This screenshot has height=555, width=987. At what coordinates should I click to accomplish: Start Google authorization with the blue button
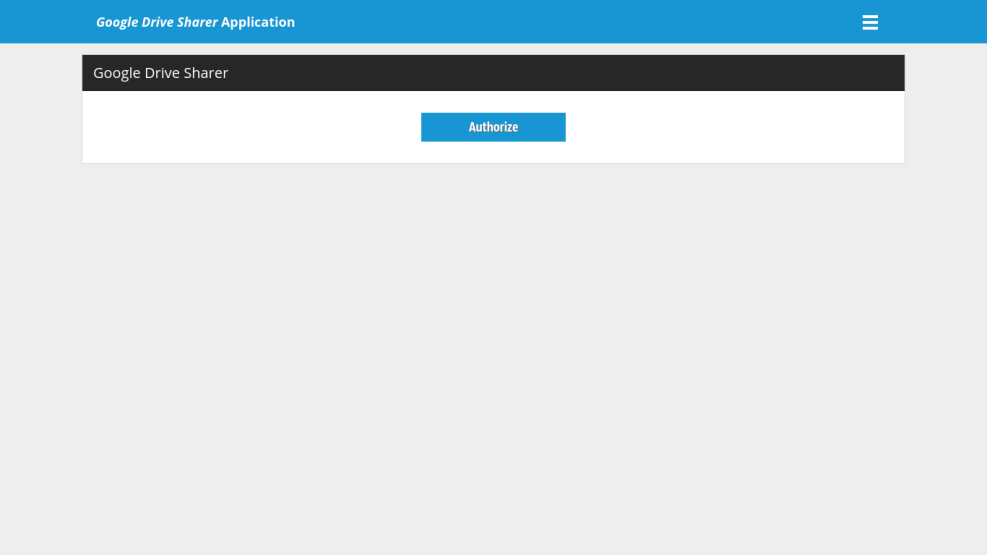point(493,127)
